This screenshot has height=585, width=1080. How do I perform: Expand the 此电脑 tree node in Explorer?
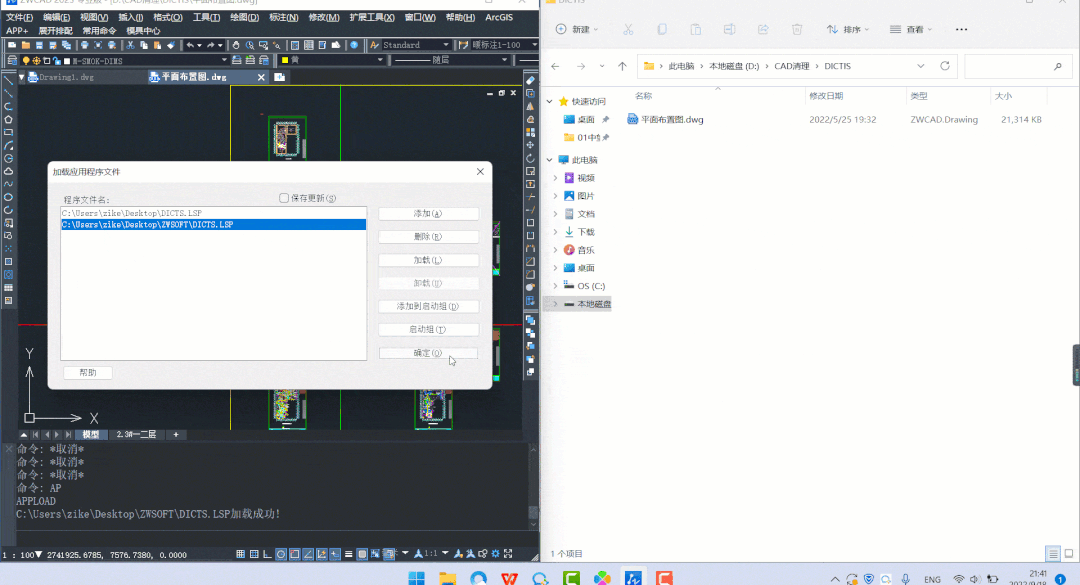pos(550,160)
